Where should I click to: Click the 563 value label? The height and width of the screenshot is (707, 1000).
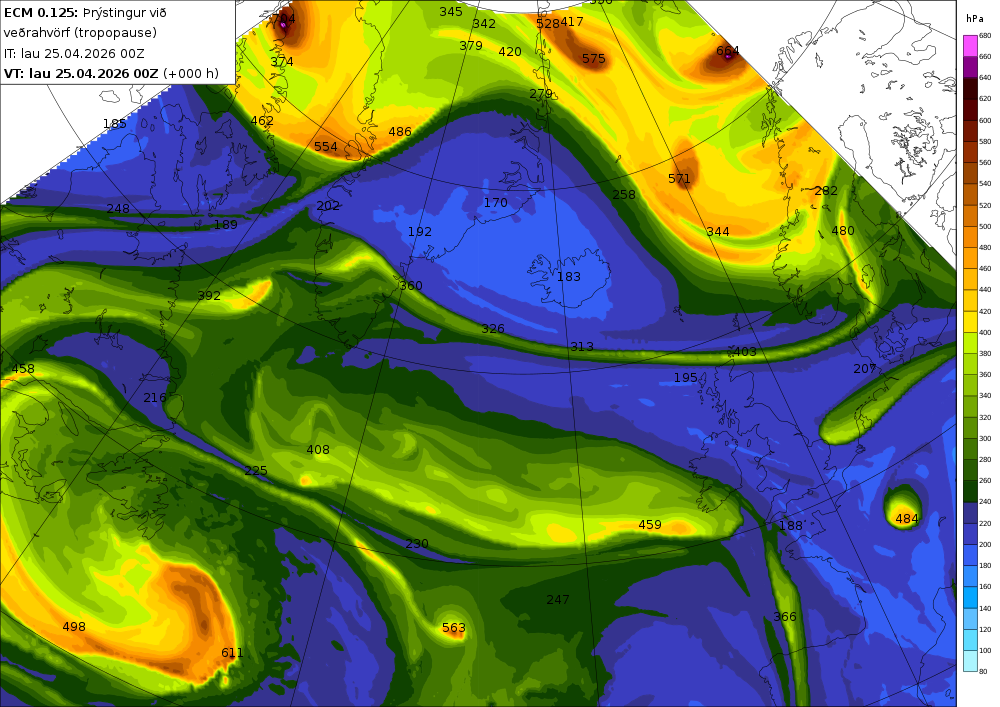[454, 628]
